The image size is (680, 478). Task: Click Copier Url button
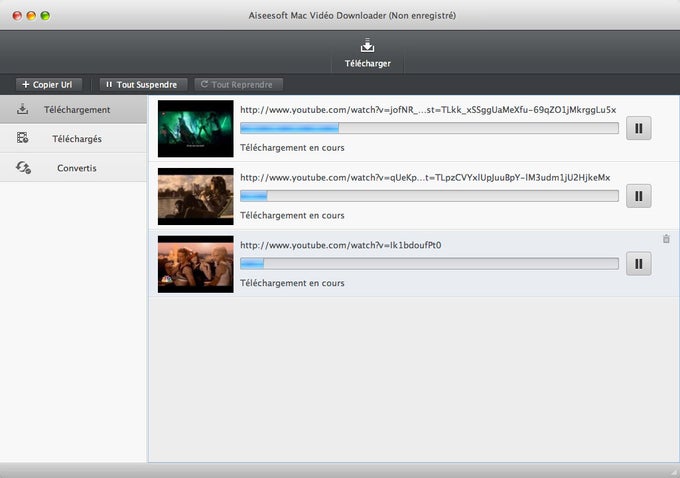[49, 85]
